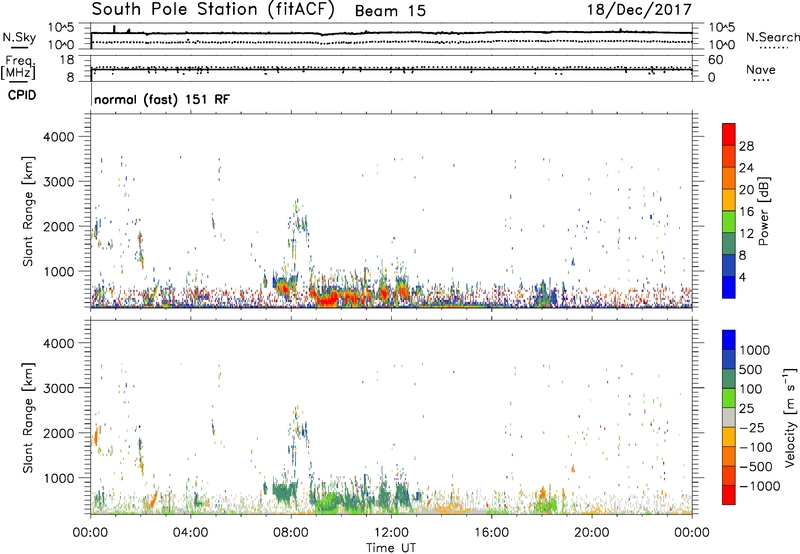The width and height of the screenshot is (800, 554).
Task: Click the green velocity scatter near 18:00
Action: point(546,506)
